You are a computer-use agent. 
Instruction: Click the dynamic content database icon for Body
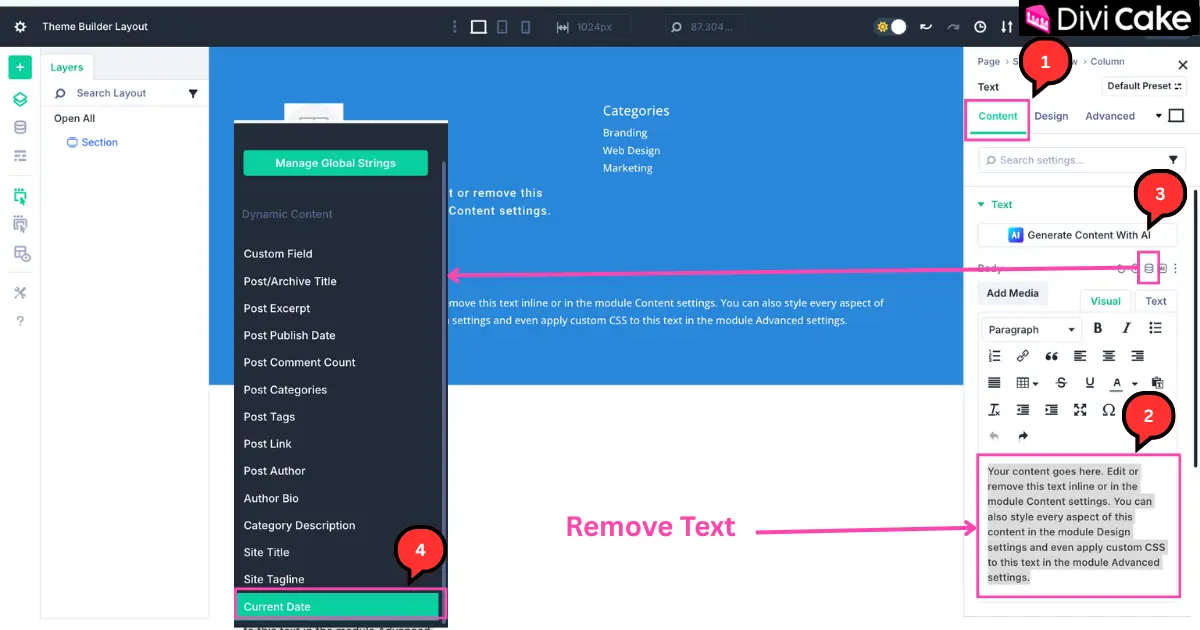[1149, 268]
